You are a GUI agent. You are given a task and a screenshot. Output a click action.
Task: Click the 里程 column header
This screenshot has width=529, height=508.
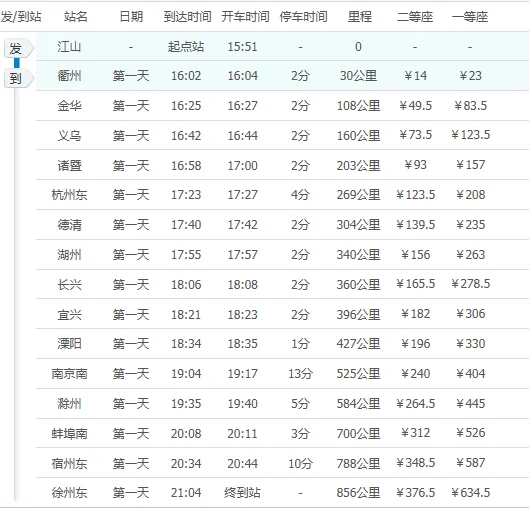[360, 17]
